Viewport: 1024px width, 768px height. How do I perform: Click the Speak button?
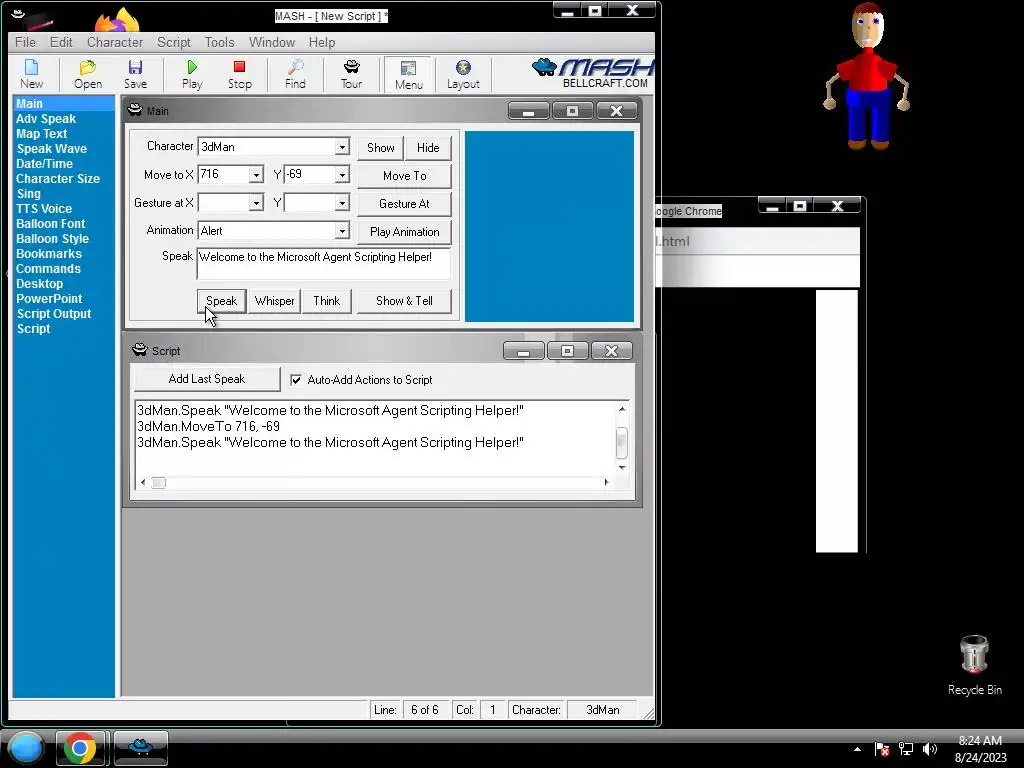tap(221, 301)
